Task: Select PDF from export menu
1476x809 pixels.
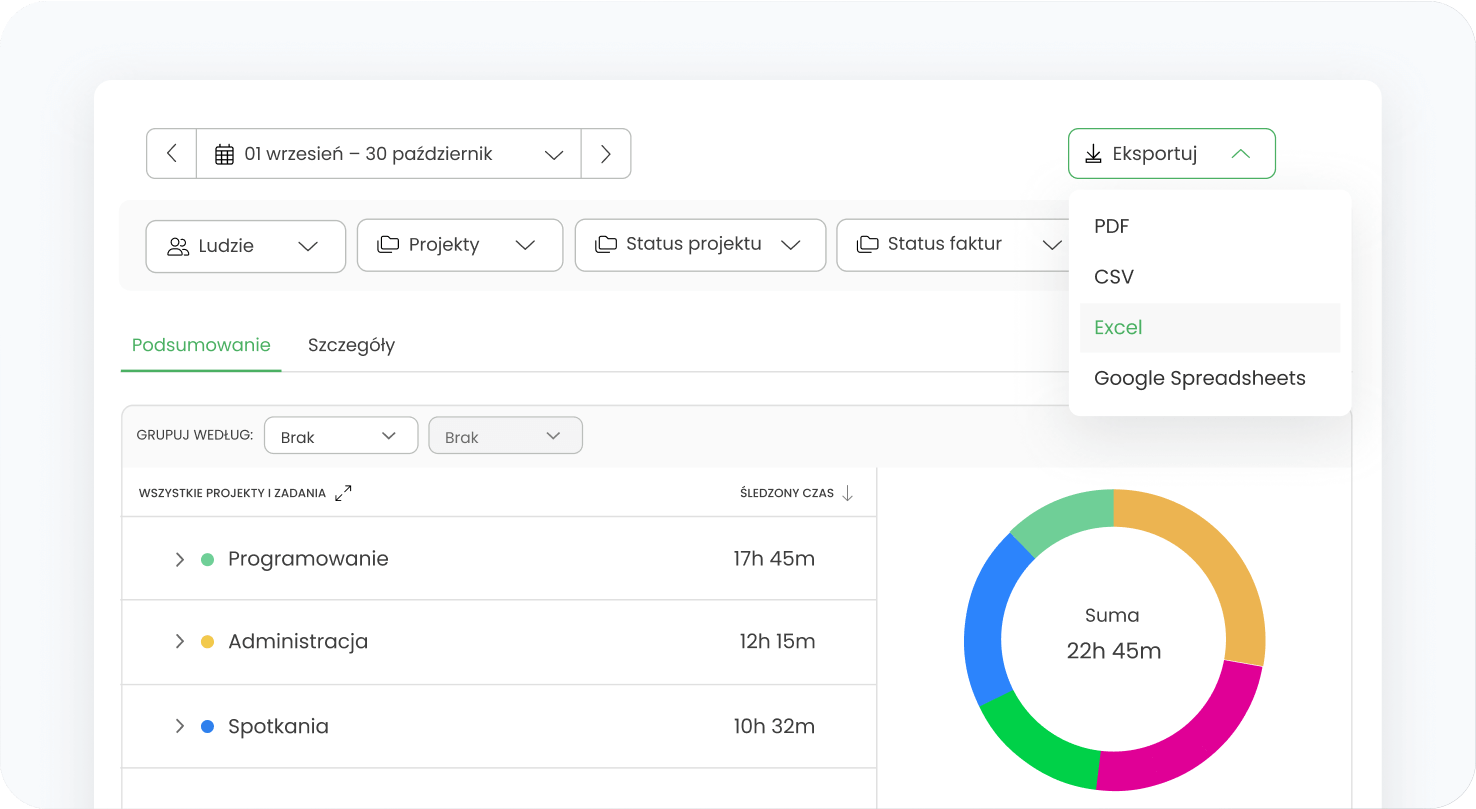Action: tap(1111, 227)
